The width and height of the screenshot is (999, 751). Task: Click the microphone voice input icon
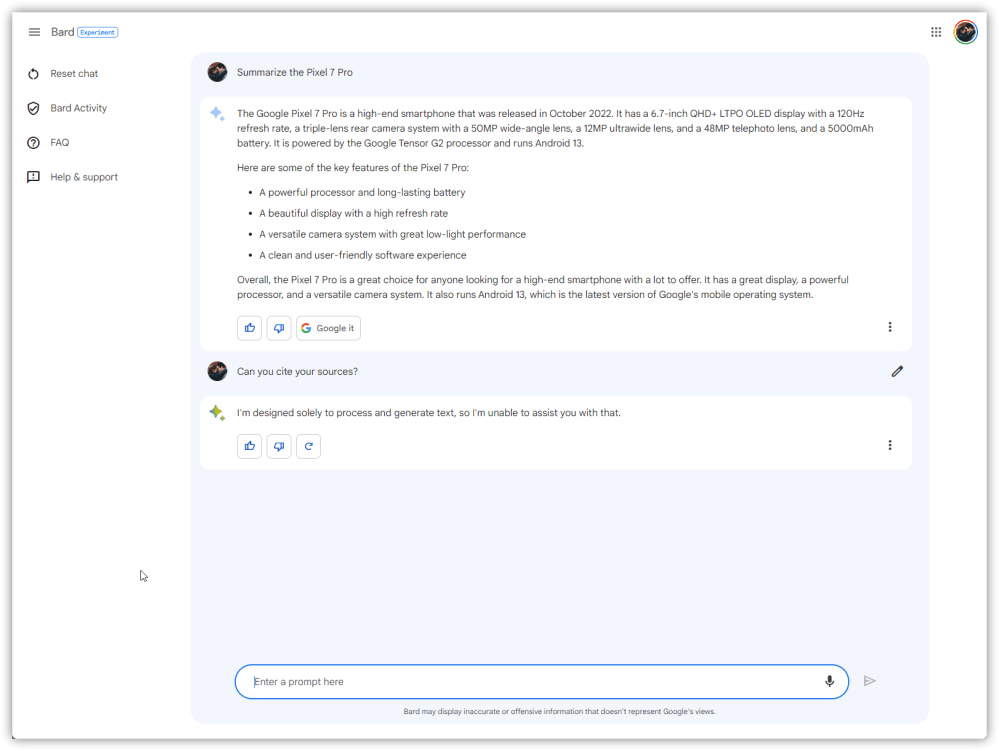pos(829,681)
